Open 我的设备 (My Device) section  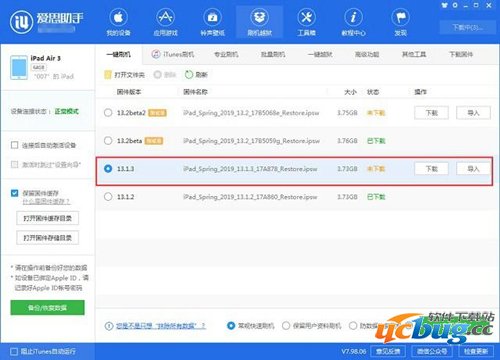(118, 22)
